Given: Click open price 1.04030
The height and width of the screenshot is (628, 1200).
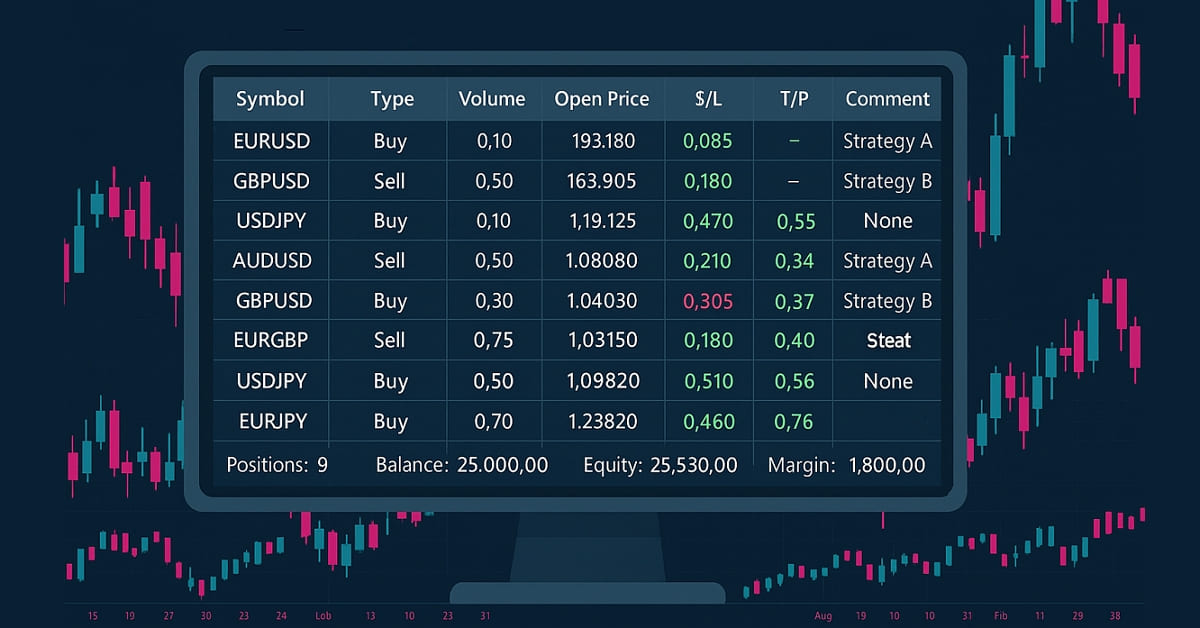Looking at the screenshot, I should pyautogui.click(x=602, y=301).
